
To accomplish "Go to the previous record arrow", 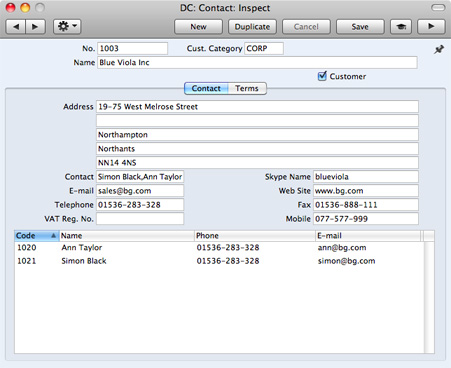I will click(x=16, y=27).
